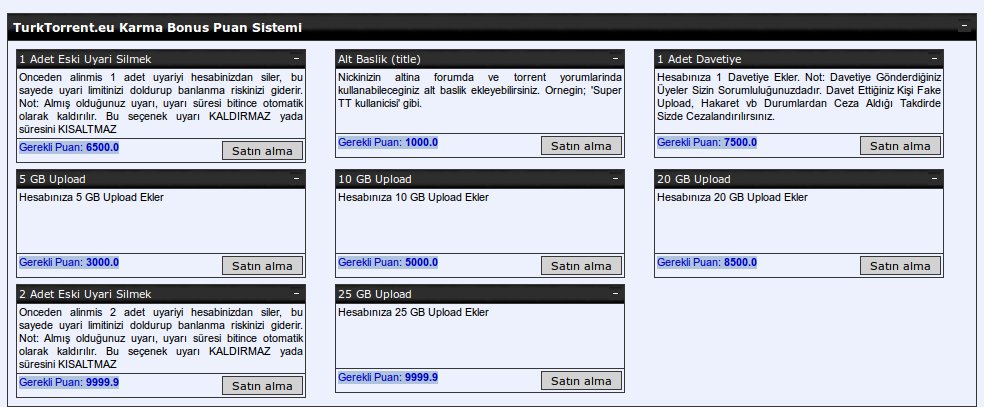Click the 20 GB Upload header text

tap(693, 179)
